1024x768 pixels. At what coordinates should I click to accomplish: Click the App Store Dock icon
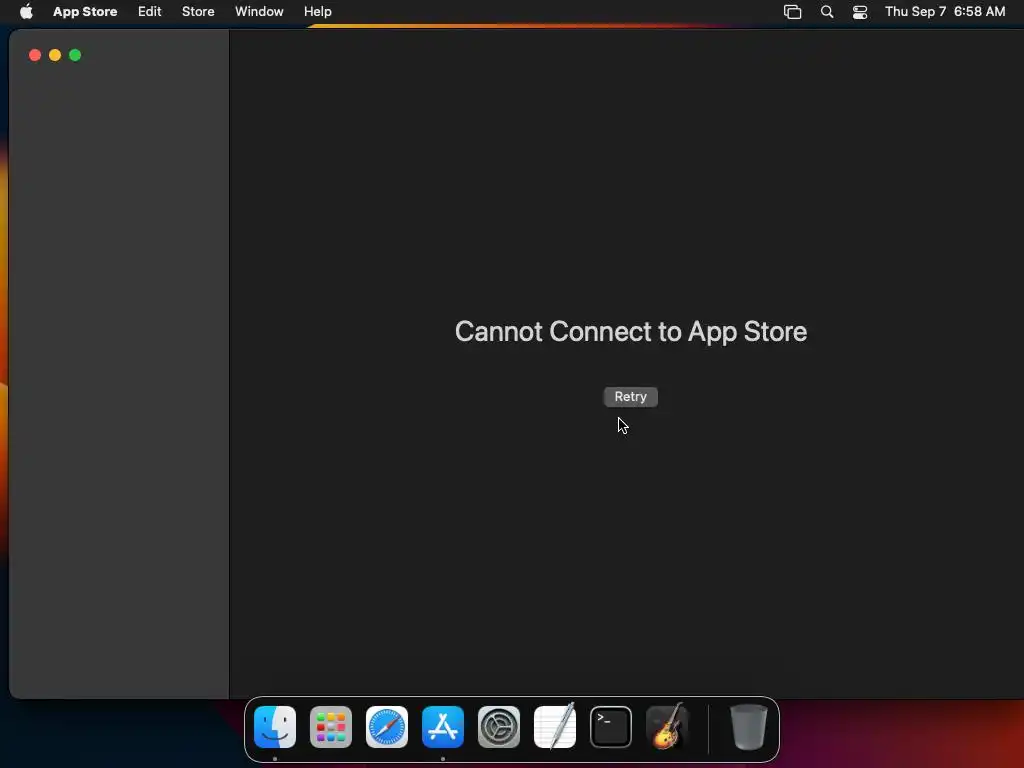tap(443, 727)
